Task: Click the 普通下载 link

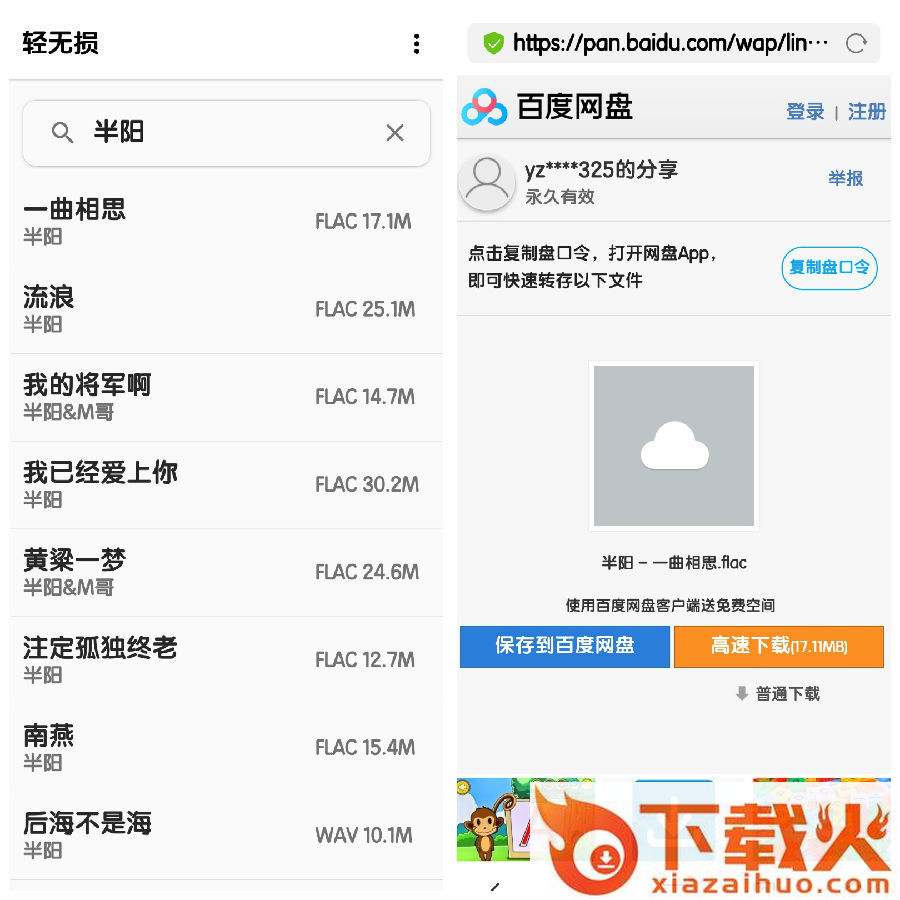Action: [788, 694]
